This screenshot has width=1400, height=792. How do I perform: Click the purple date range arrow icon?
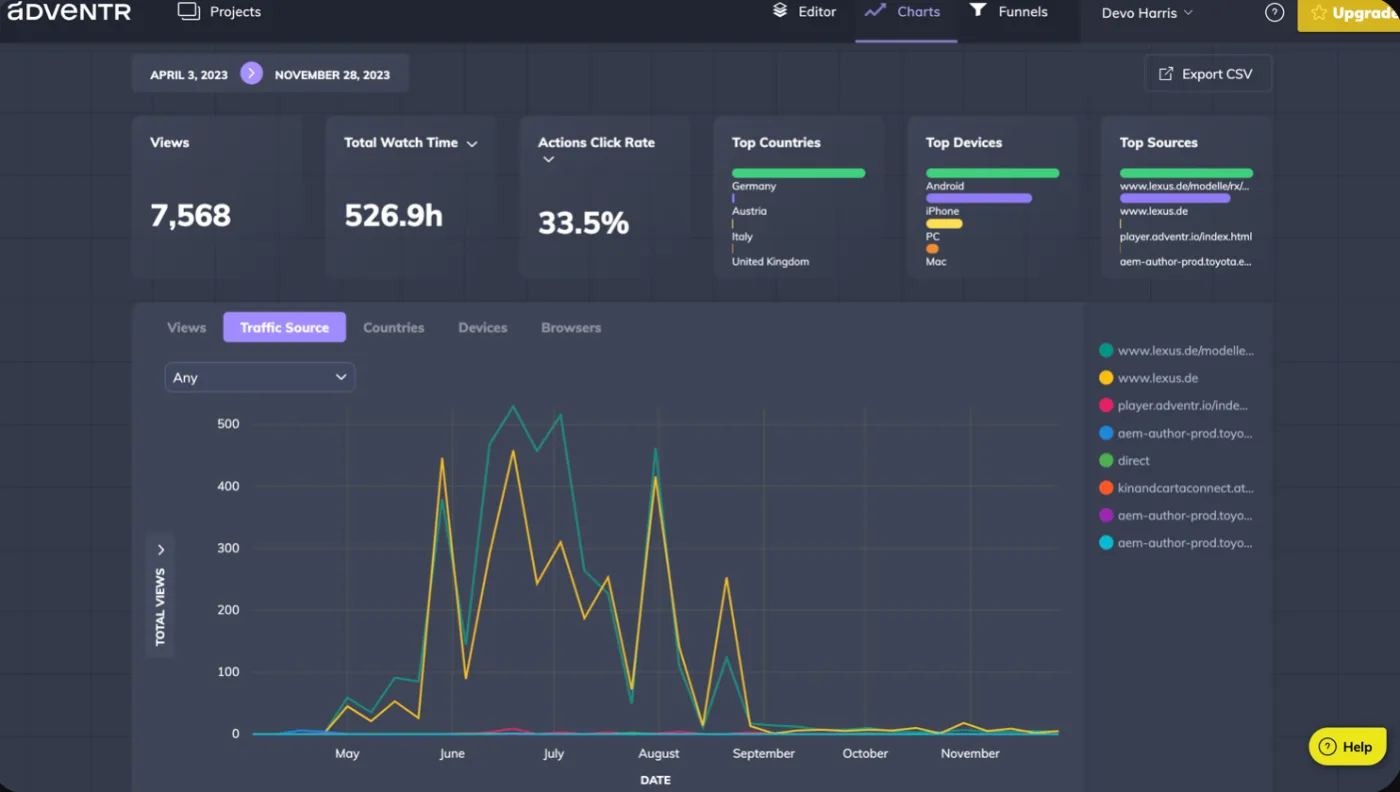pyautogui.click(x=251, y=73)
